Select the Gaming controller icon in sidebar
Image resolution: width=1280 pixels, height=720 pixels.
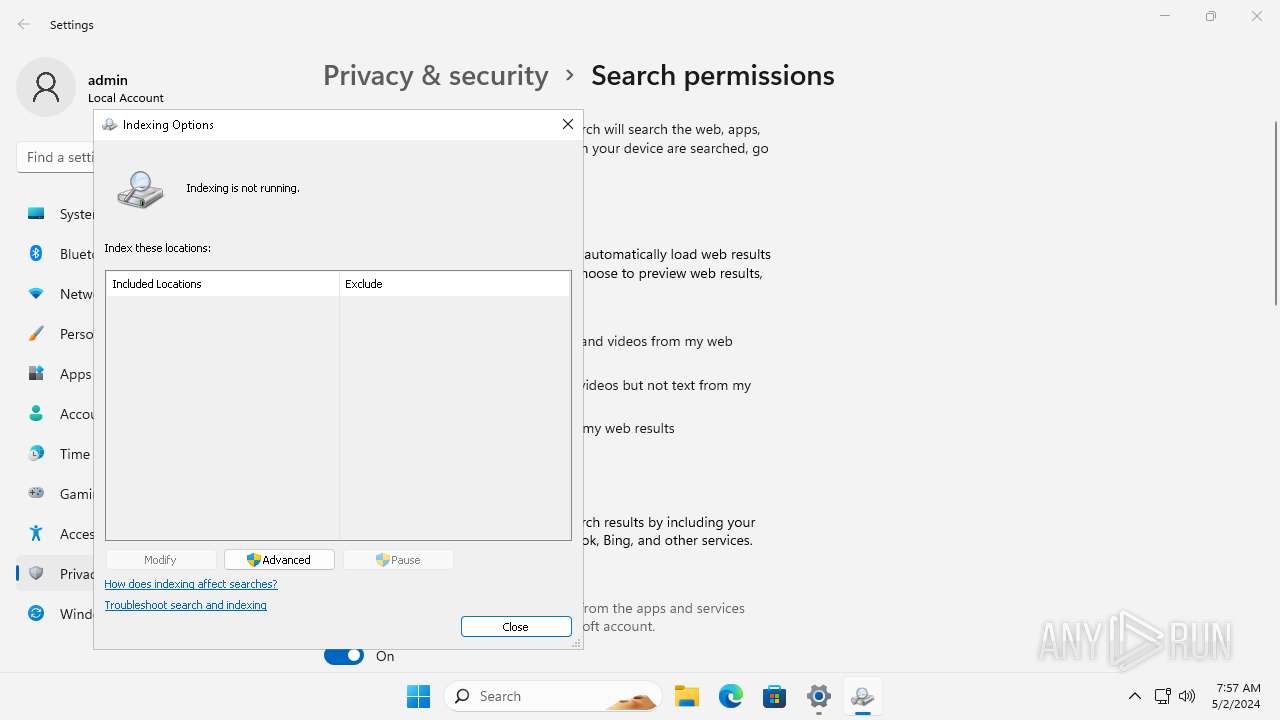point(36,494)
